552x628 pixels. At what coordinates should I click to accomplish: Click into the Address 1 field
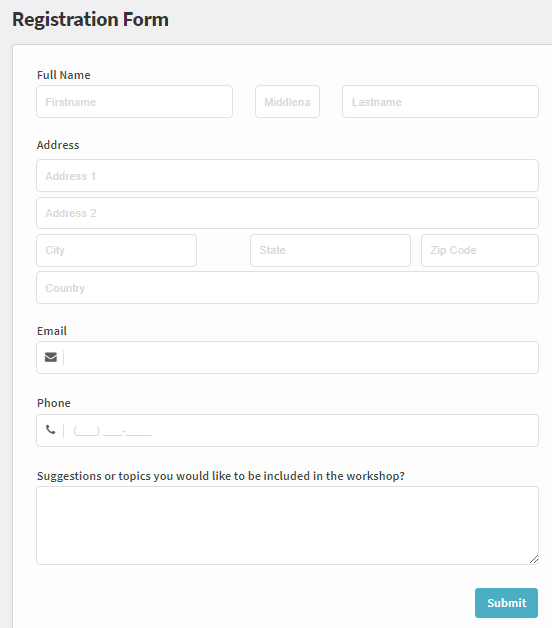(x=288, y=176)
